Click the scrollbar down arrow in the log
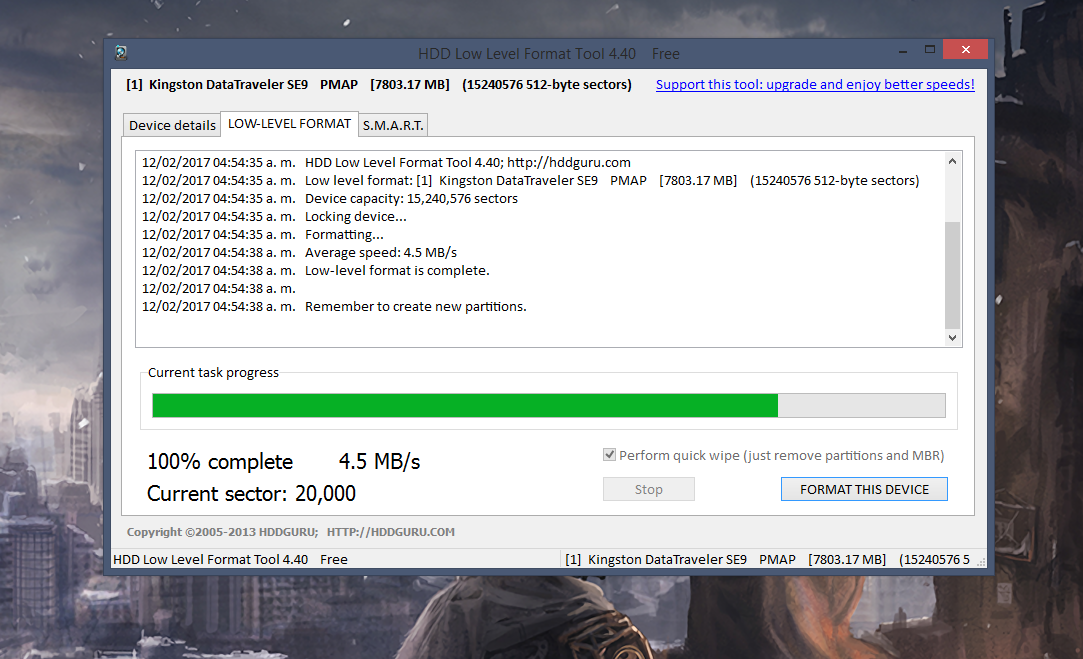The height and width of the screenshot is (659, 1083). [952, 337]
